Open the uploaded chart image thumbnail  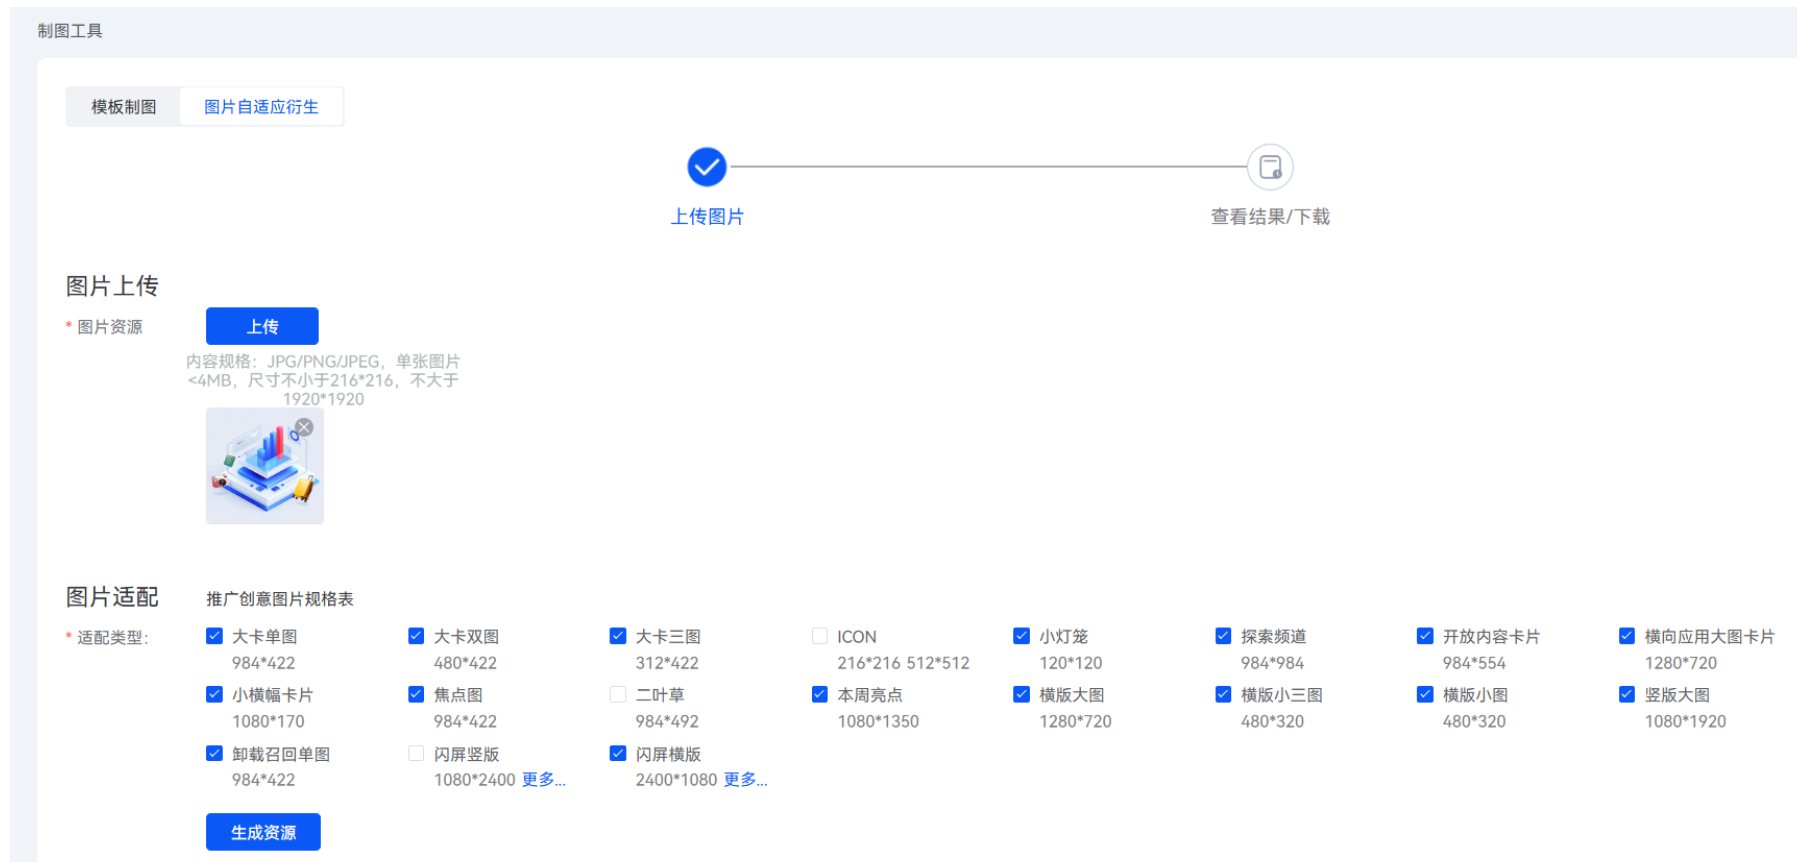point(265,466)
